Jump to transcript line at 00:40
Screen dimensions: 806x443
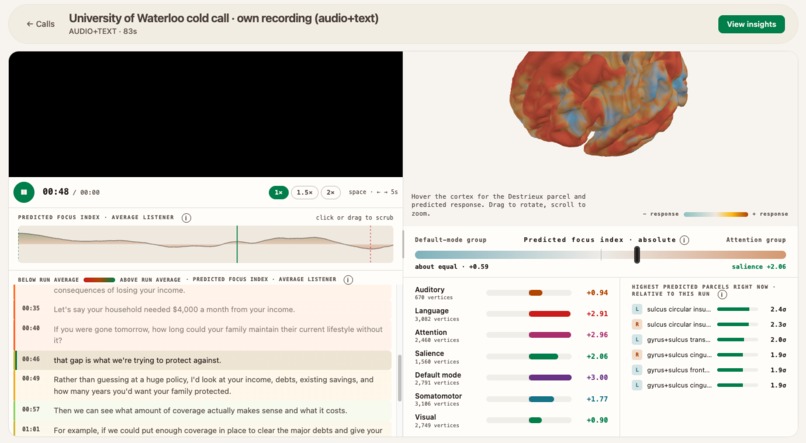[x=203, y=335]
